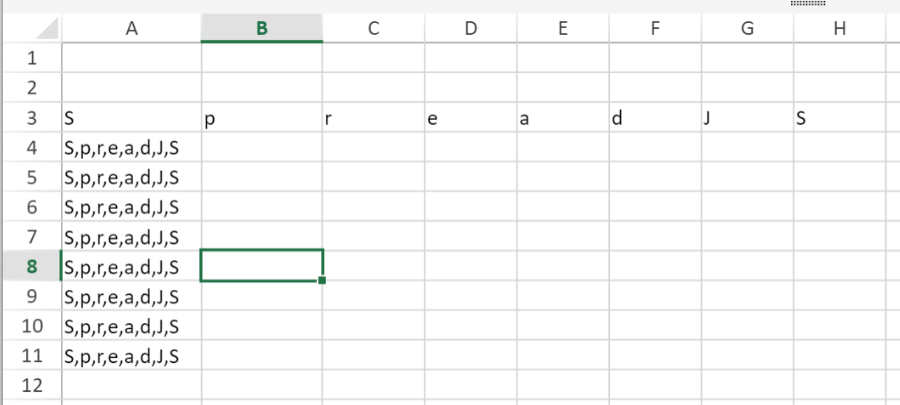This screenshot has height=405, width=900.
Task: Select cell A4 with comma-separated text
Action: (x=131, y=149)
